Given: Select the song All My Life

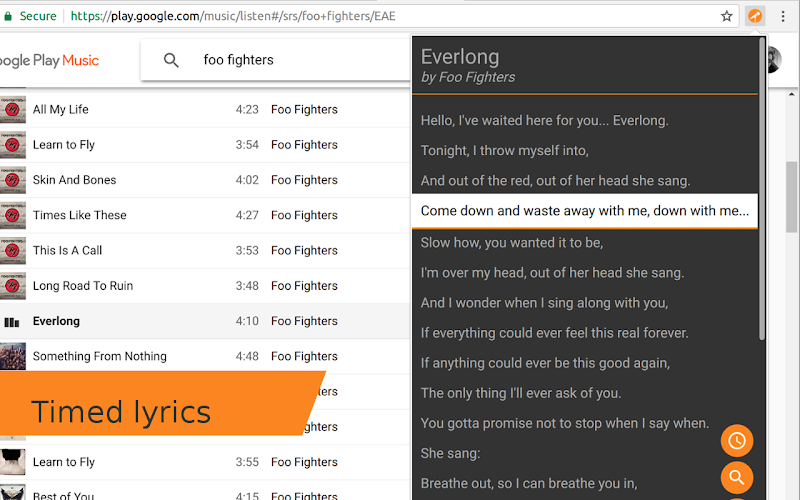Looking at the screenshot, I should click(x=61, y=110).
